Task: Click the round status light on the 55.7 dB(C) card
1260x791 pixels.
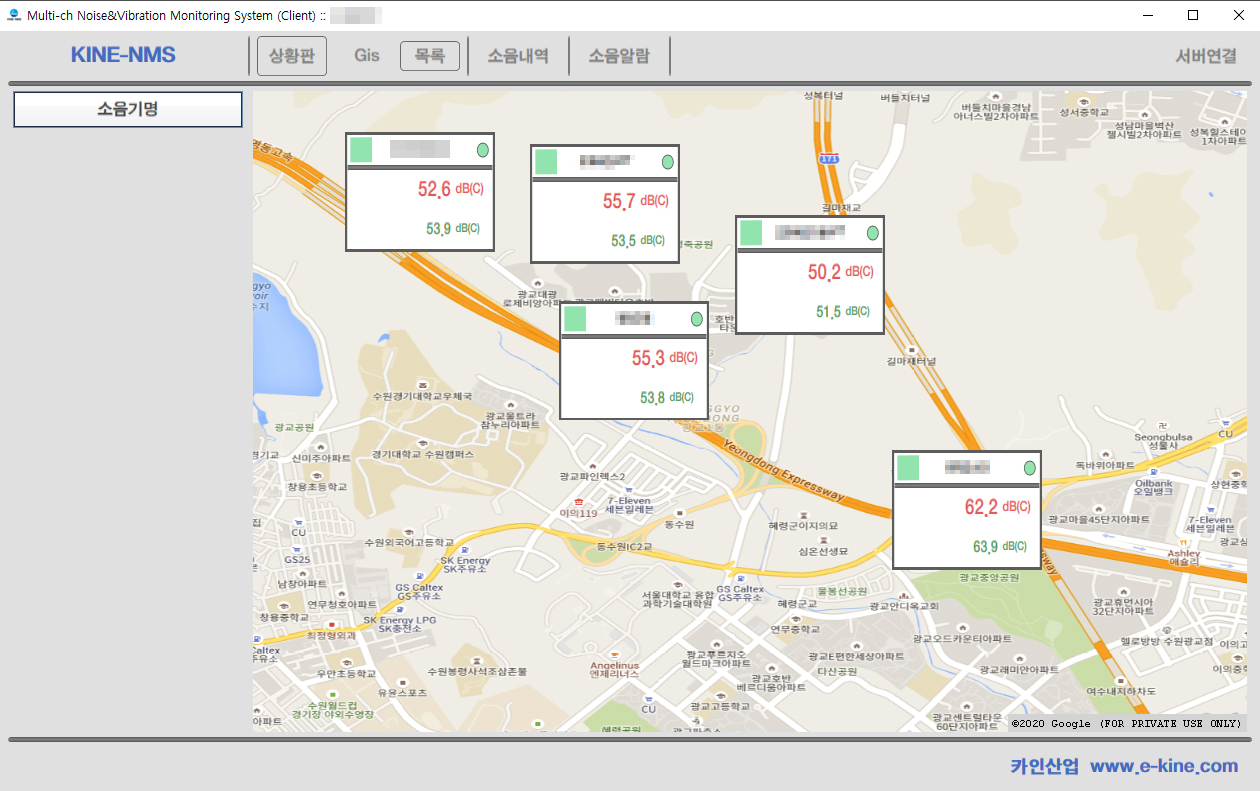Action: click(668, 162)
